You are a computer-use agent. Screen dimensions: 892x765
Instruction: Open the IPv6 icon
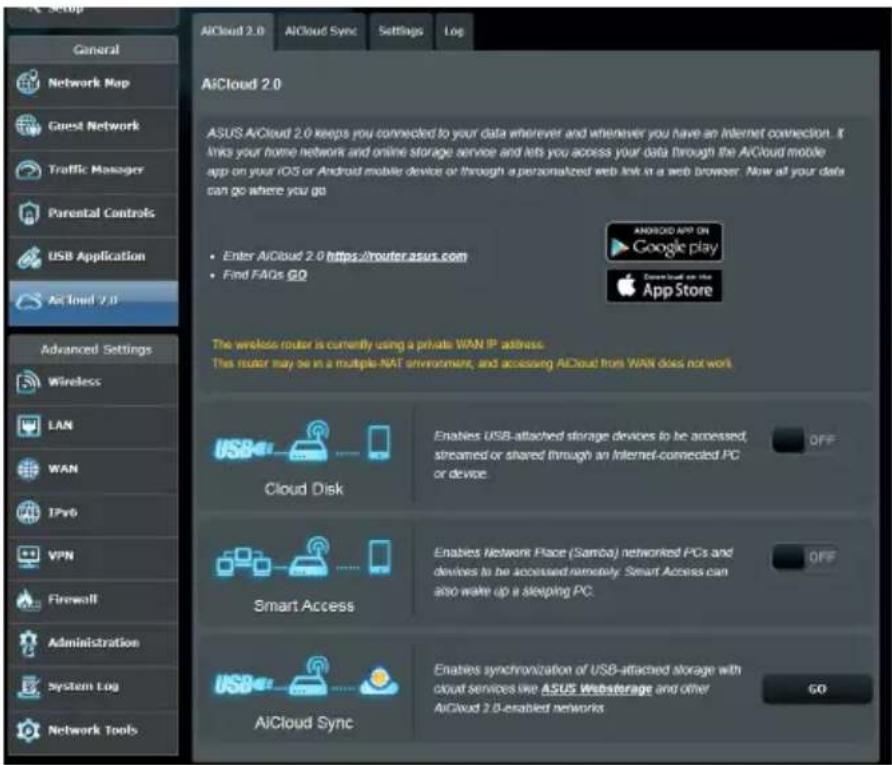click(28, 512)
